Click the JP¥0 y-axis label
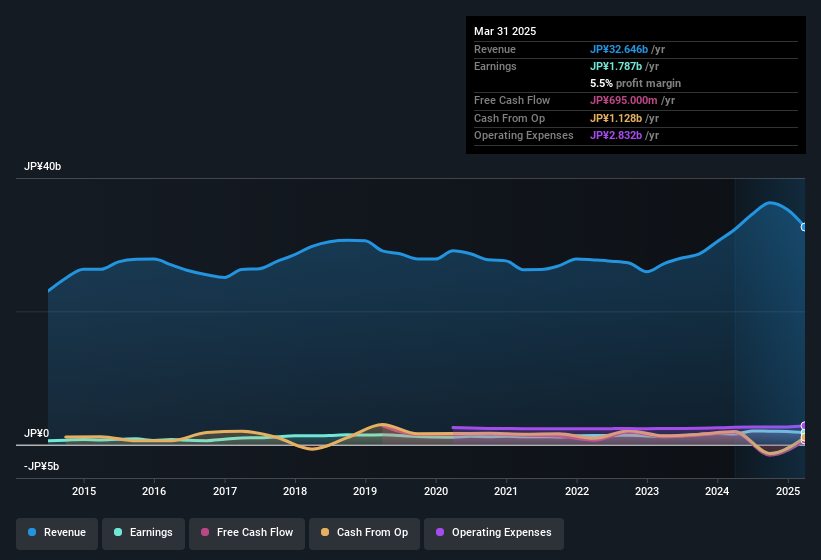The width and height of the screenshot is (821, 560). click(x=37, y=433)
